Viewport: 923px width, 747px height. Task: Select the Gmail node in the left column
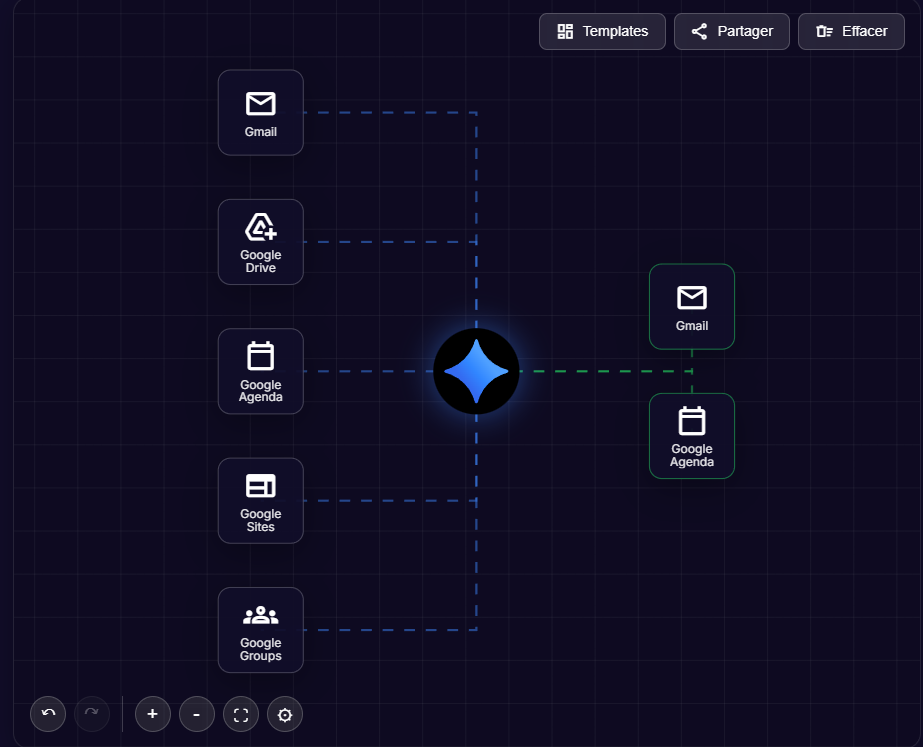click(x=260, y=112)
